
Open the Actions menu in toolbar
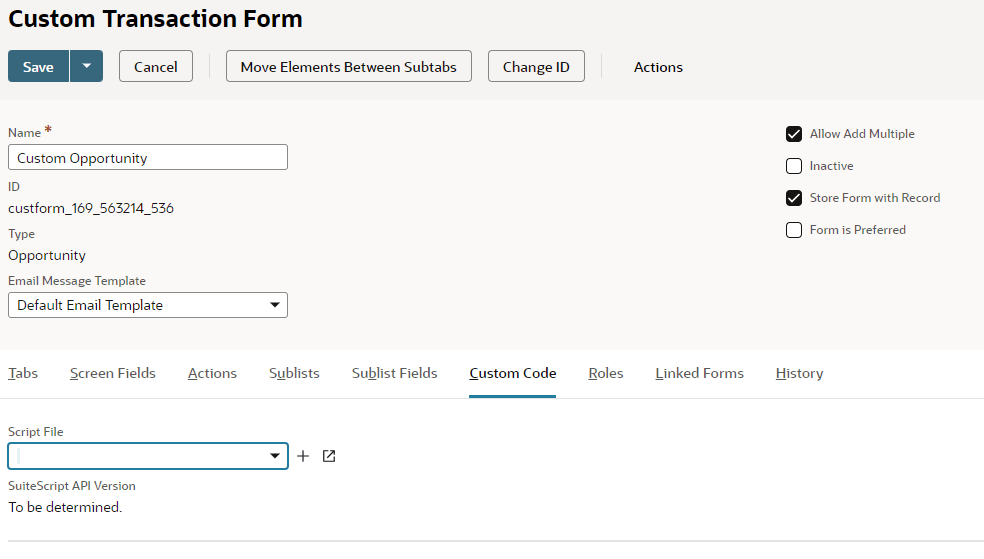(x=658, y=67)
